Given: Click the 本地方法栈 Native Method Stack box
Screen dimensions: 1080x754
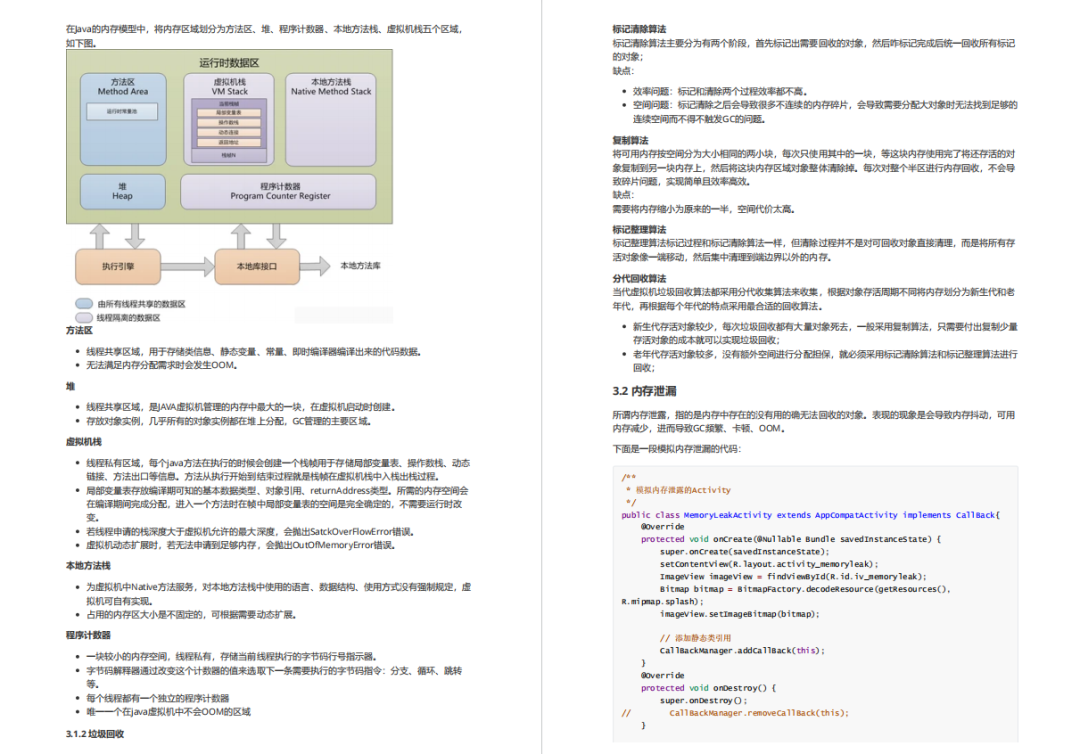Looking at the screenshot, I should (331, 119).
